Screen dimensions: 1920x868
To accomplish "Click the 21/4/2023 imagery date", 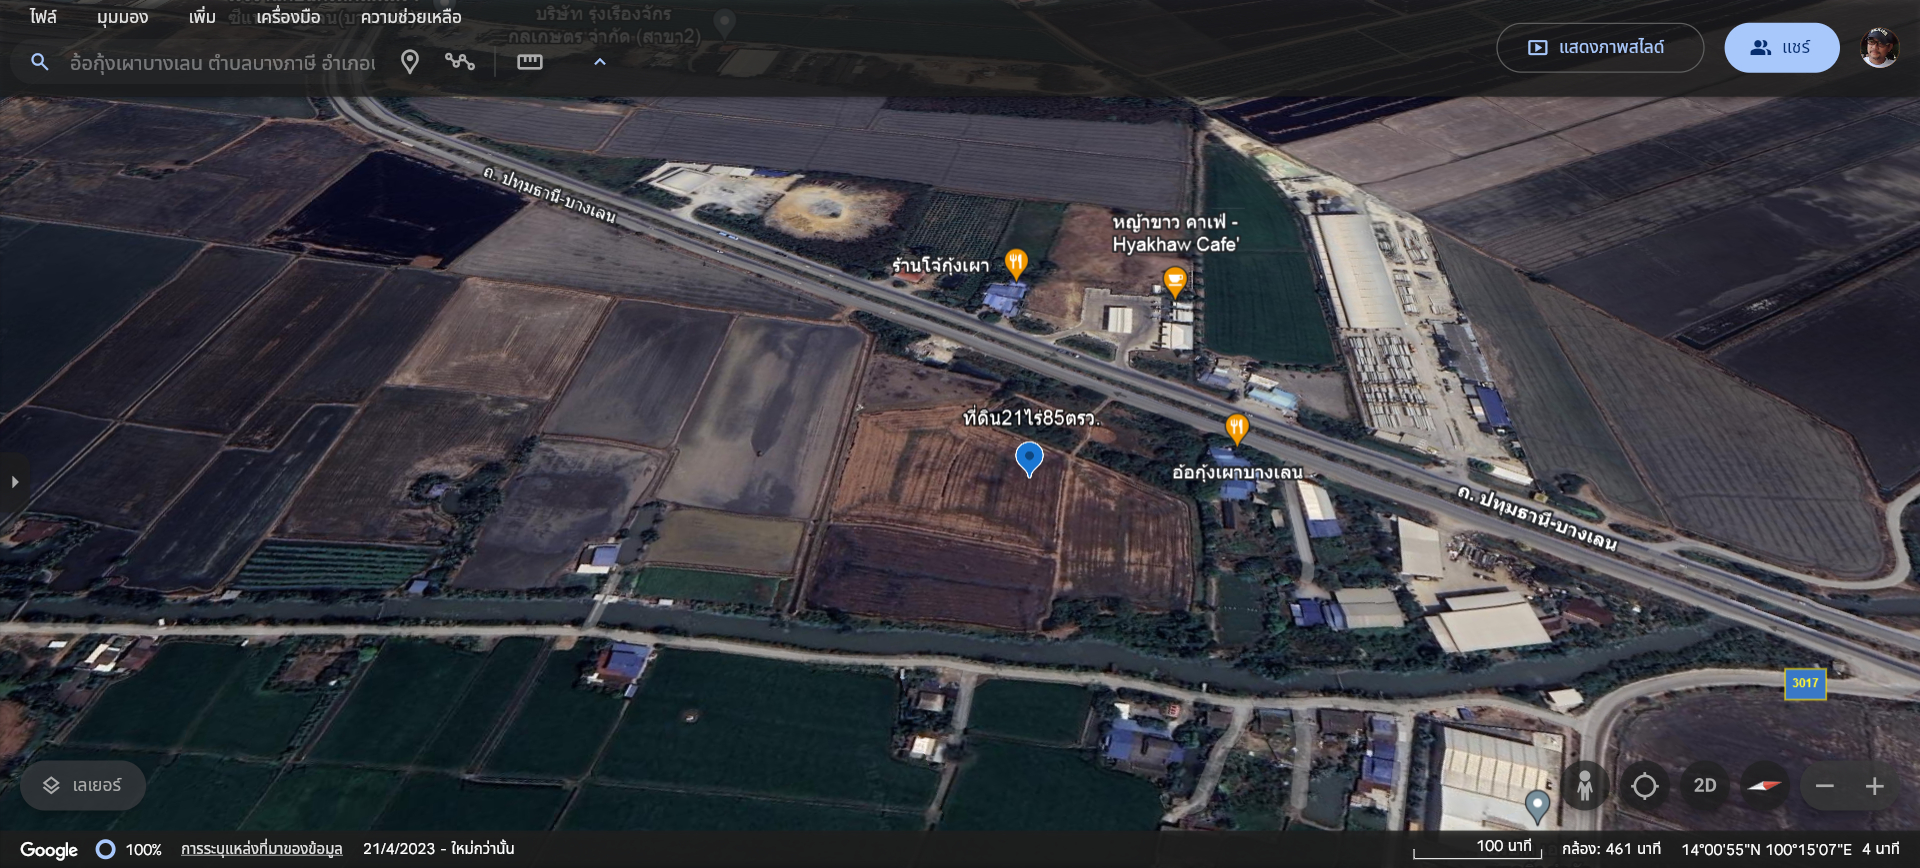I will 399,849.
